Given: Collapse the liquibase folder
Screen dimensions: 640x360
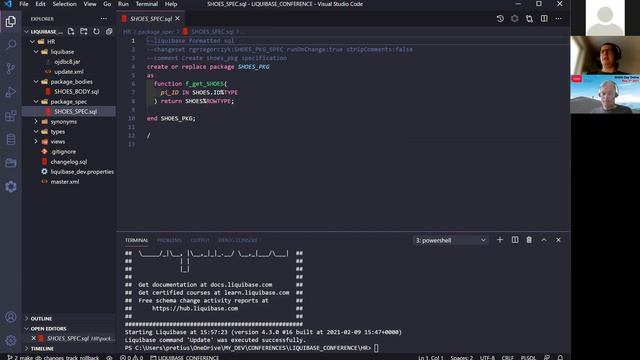Looking at the screenshot, I should [x=36, y=52].
